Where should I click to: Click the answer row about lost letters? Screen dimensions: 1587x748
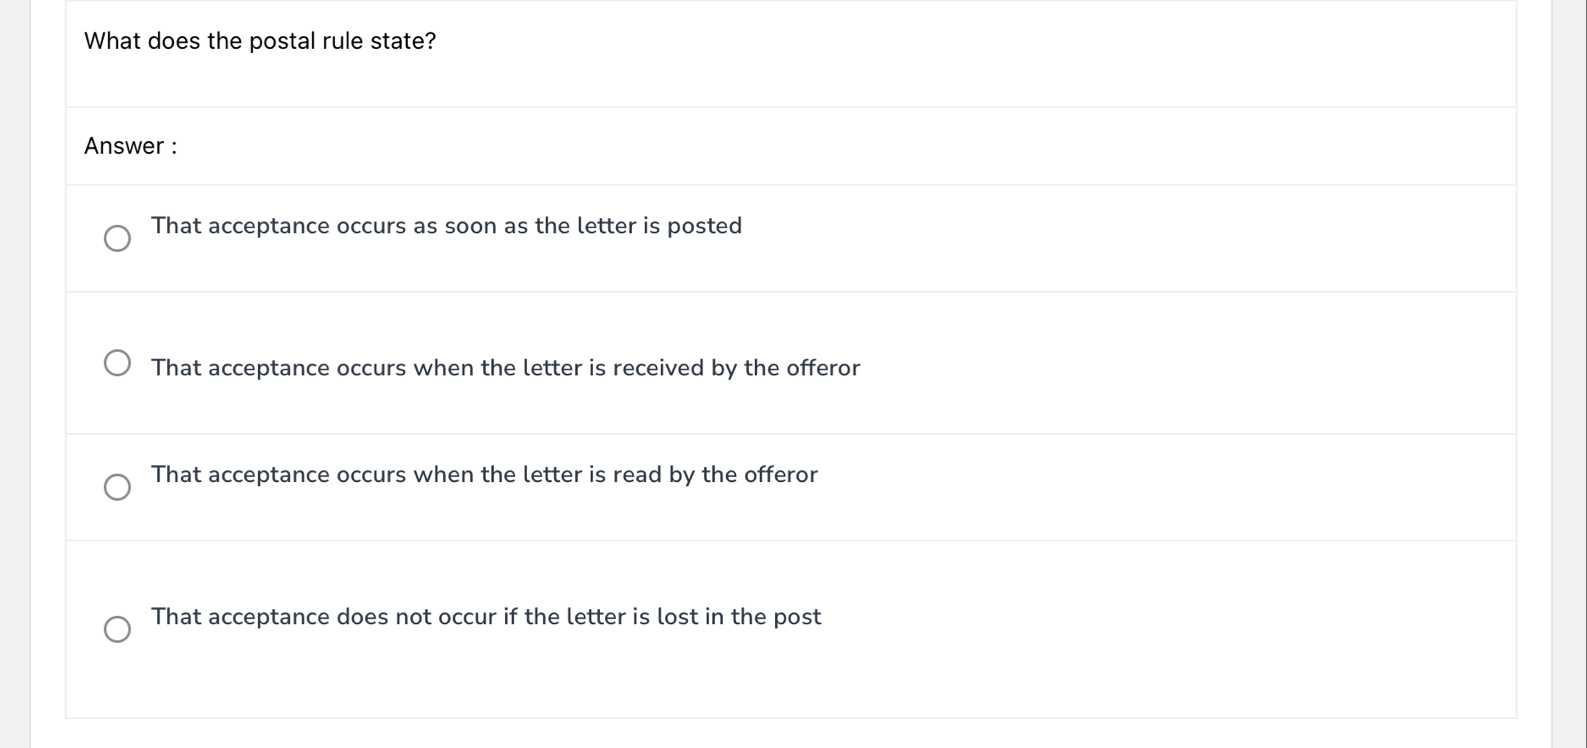pos(485,616)
